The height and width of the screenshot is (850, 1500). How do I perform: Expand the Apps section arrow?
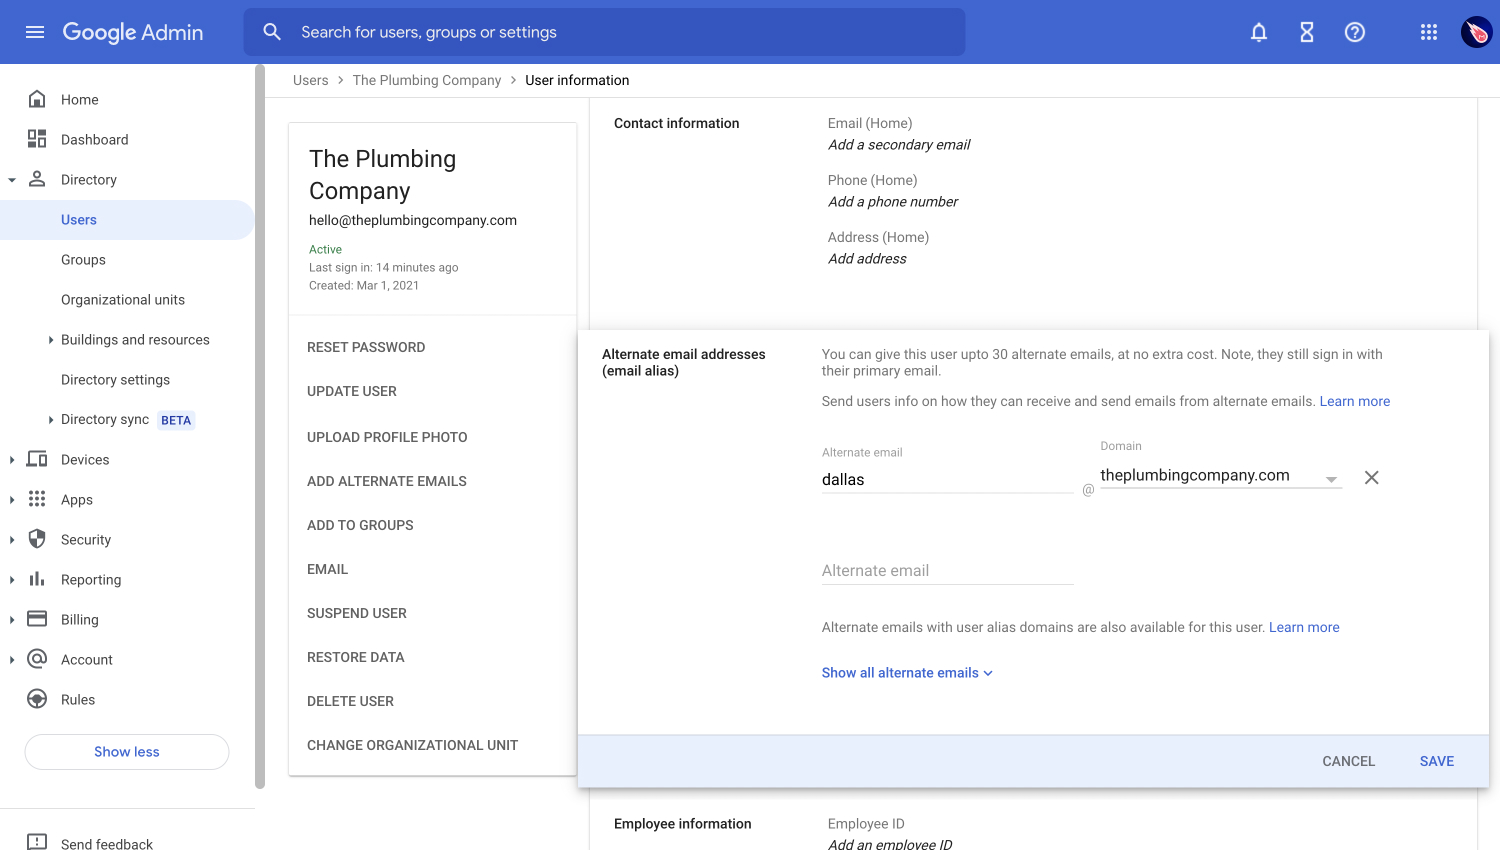coord(12,500)
